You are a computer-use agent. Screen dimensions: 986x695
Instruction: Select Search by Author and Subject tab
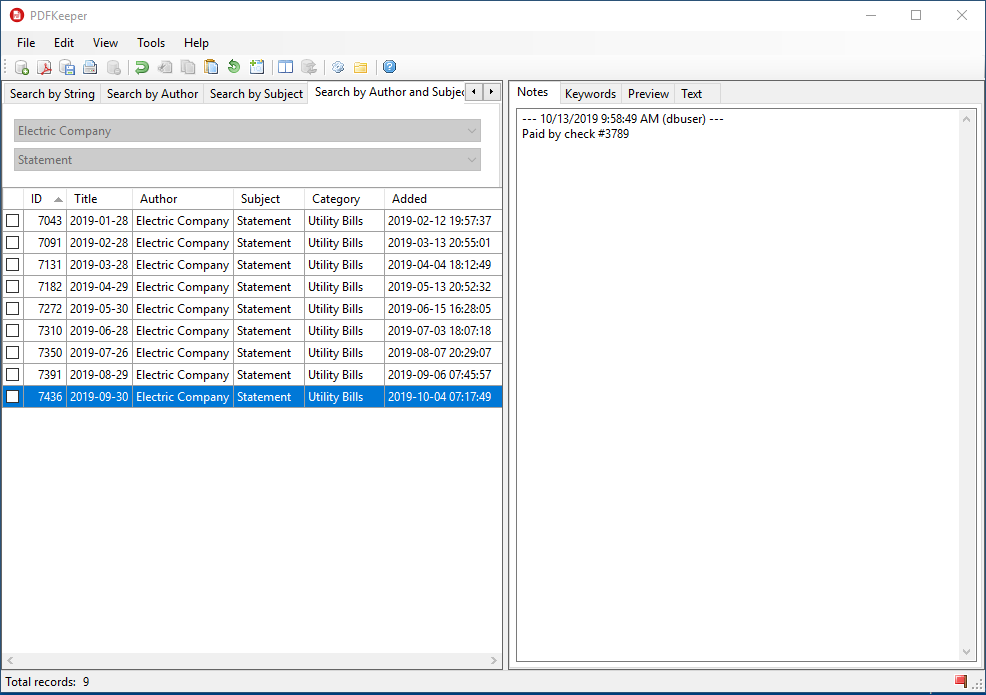[388, 92]
